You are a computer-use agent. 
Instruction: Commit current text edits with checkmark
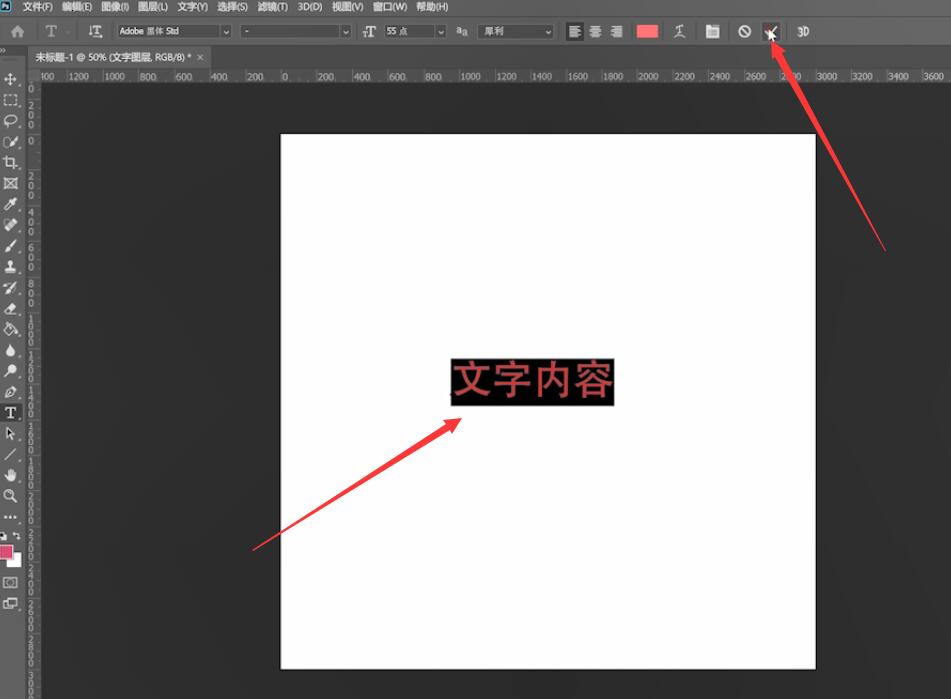[771, 32]
